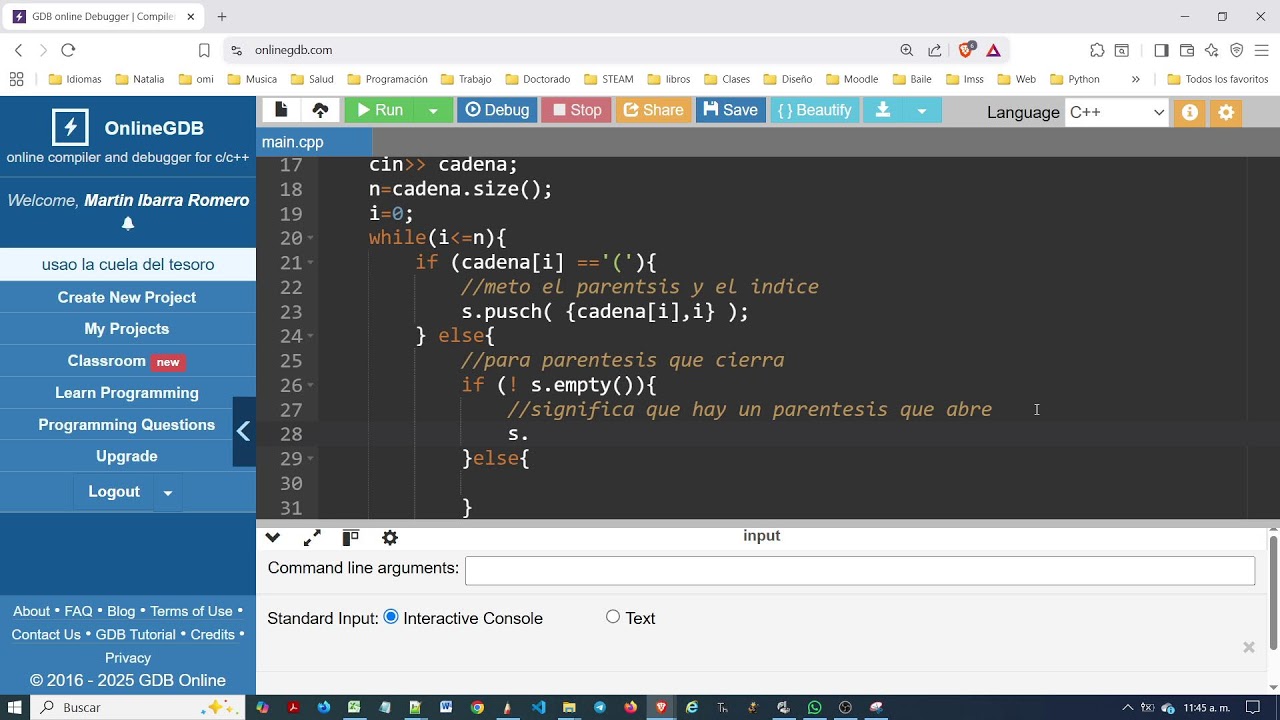Image resolution: width=1280 pixels, height=720 pixels.
Task: Collapse the while loop at line 20
Action: tap(311, 238)
